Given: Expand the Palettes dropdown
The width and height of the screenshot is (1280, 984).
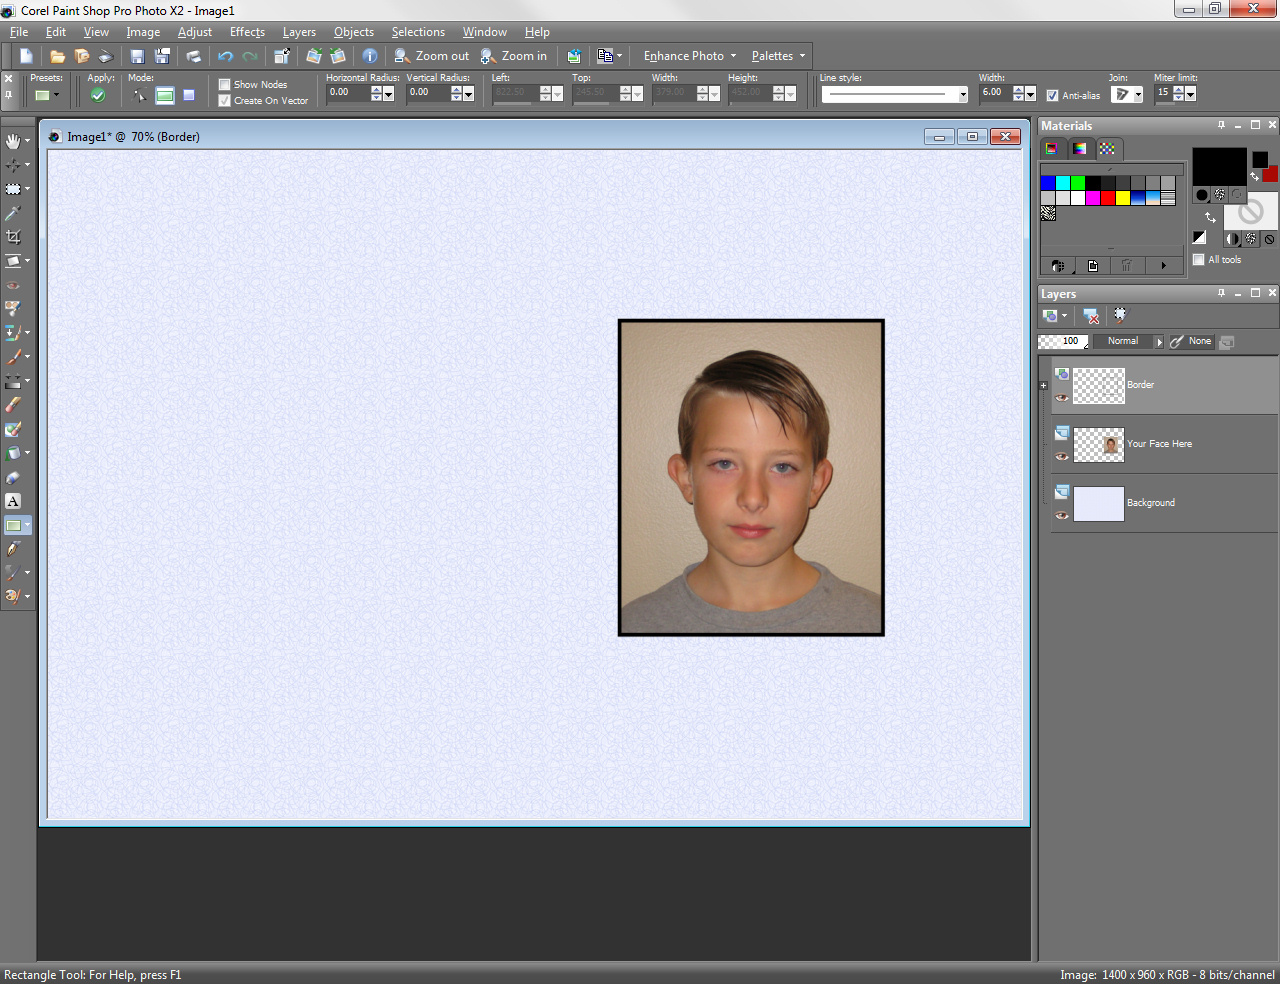Looking at the screenshot, I should point(779,56).
